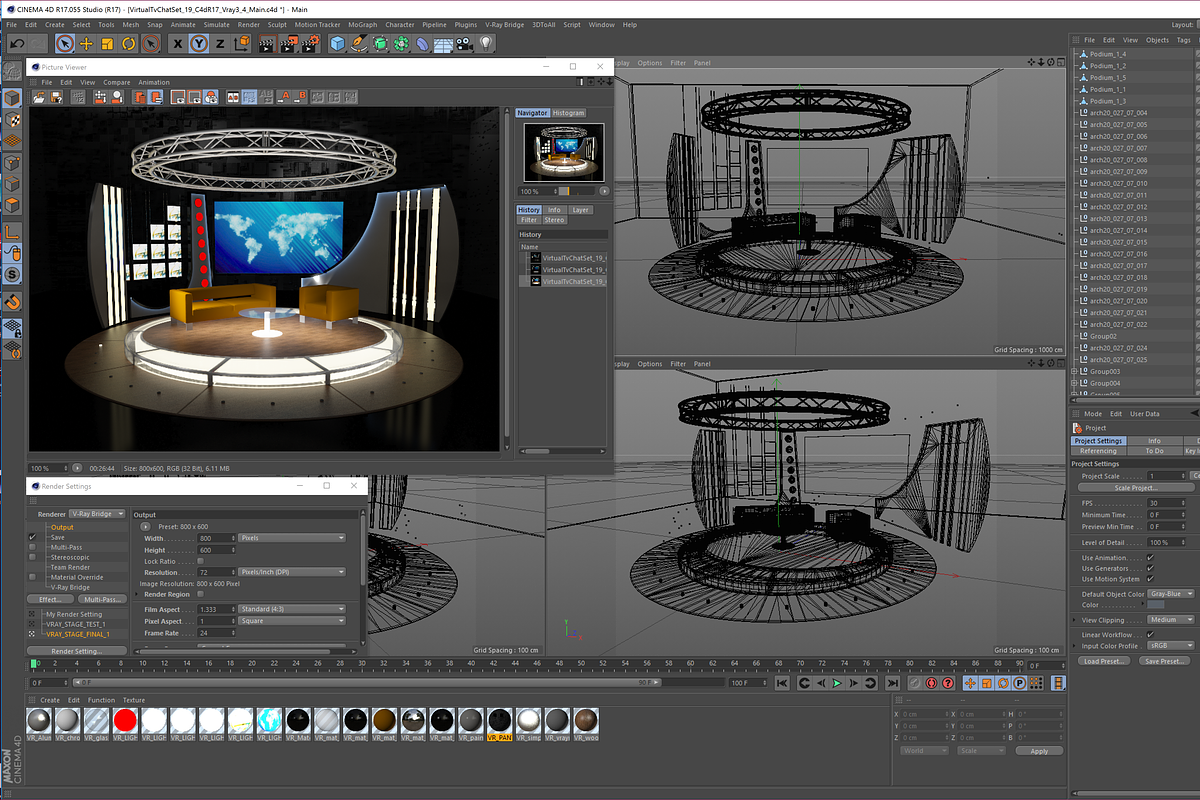Screen dimensions: 1200x800
Task: Open the View Clipping Medium dropdown
Action: pos(1171,620)
